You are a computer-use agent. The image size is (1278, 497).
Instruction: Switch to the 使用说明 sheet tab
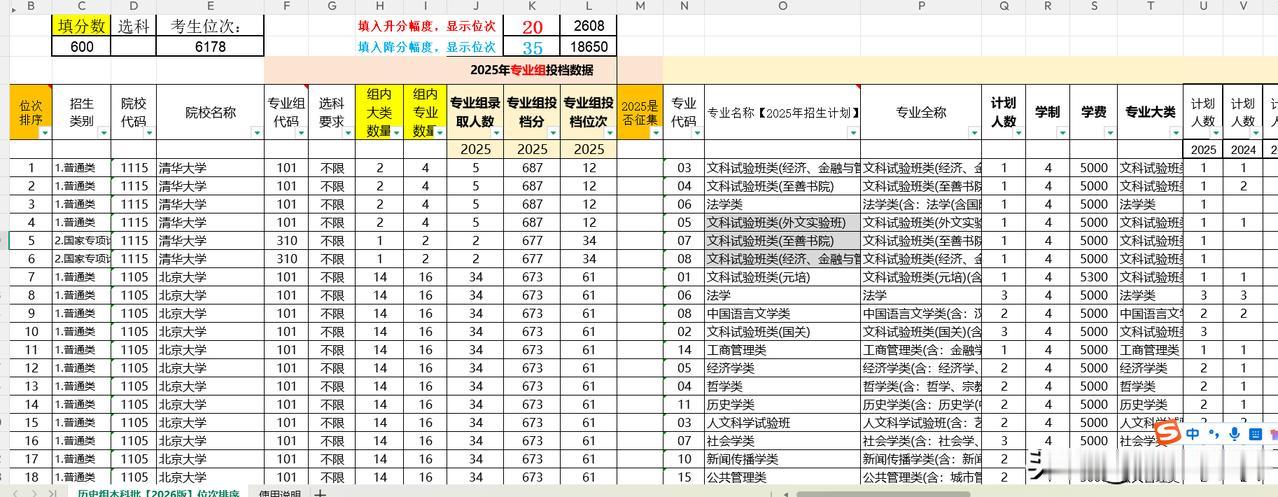tap(280, 493)
